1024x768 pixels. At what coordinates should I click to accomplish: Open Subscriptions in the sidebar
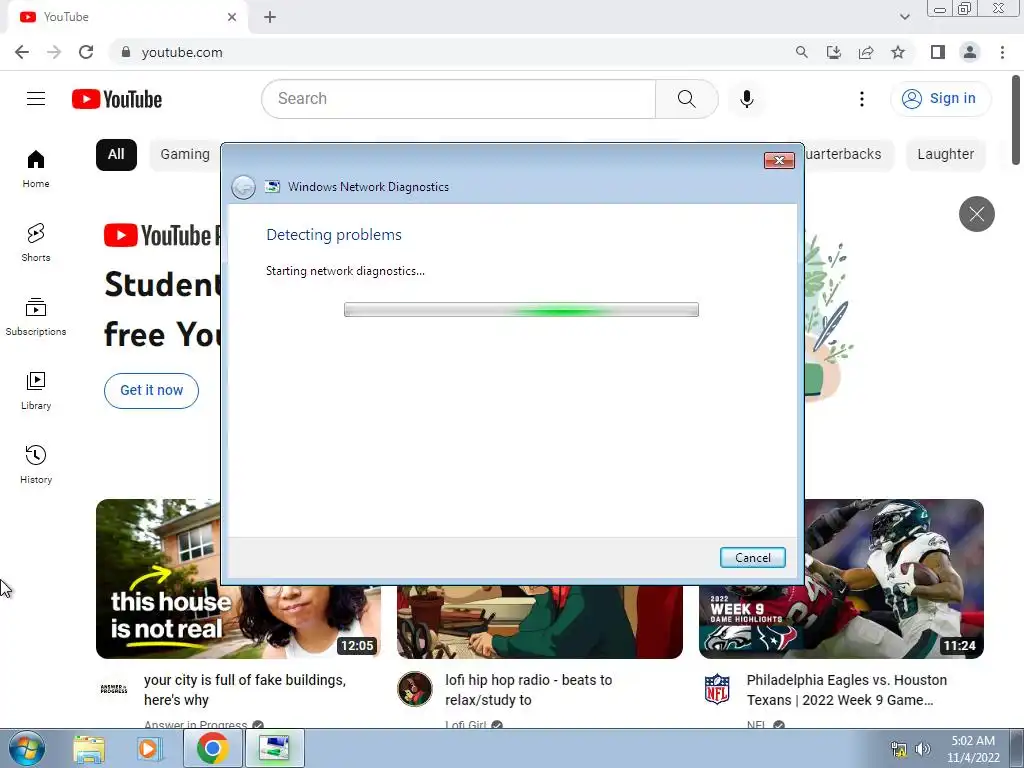(36, 317)
